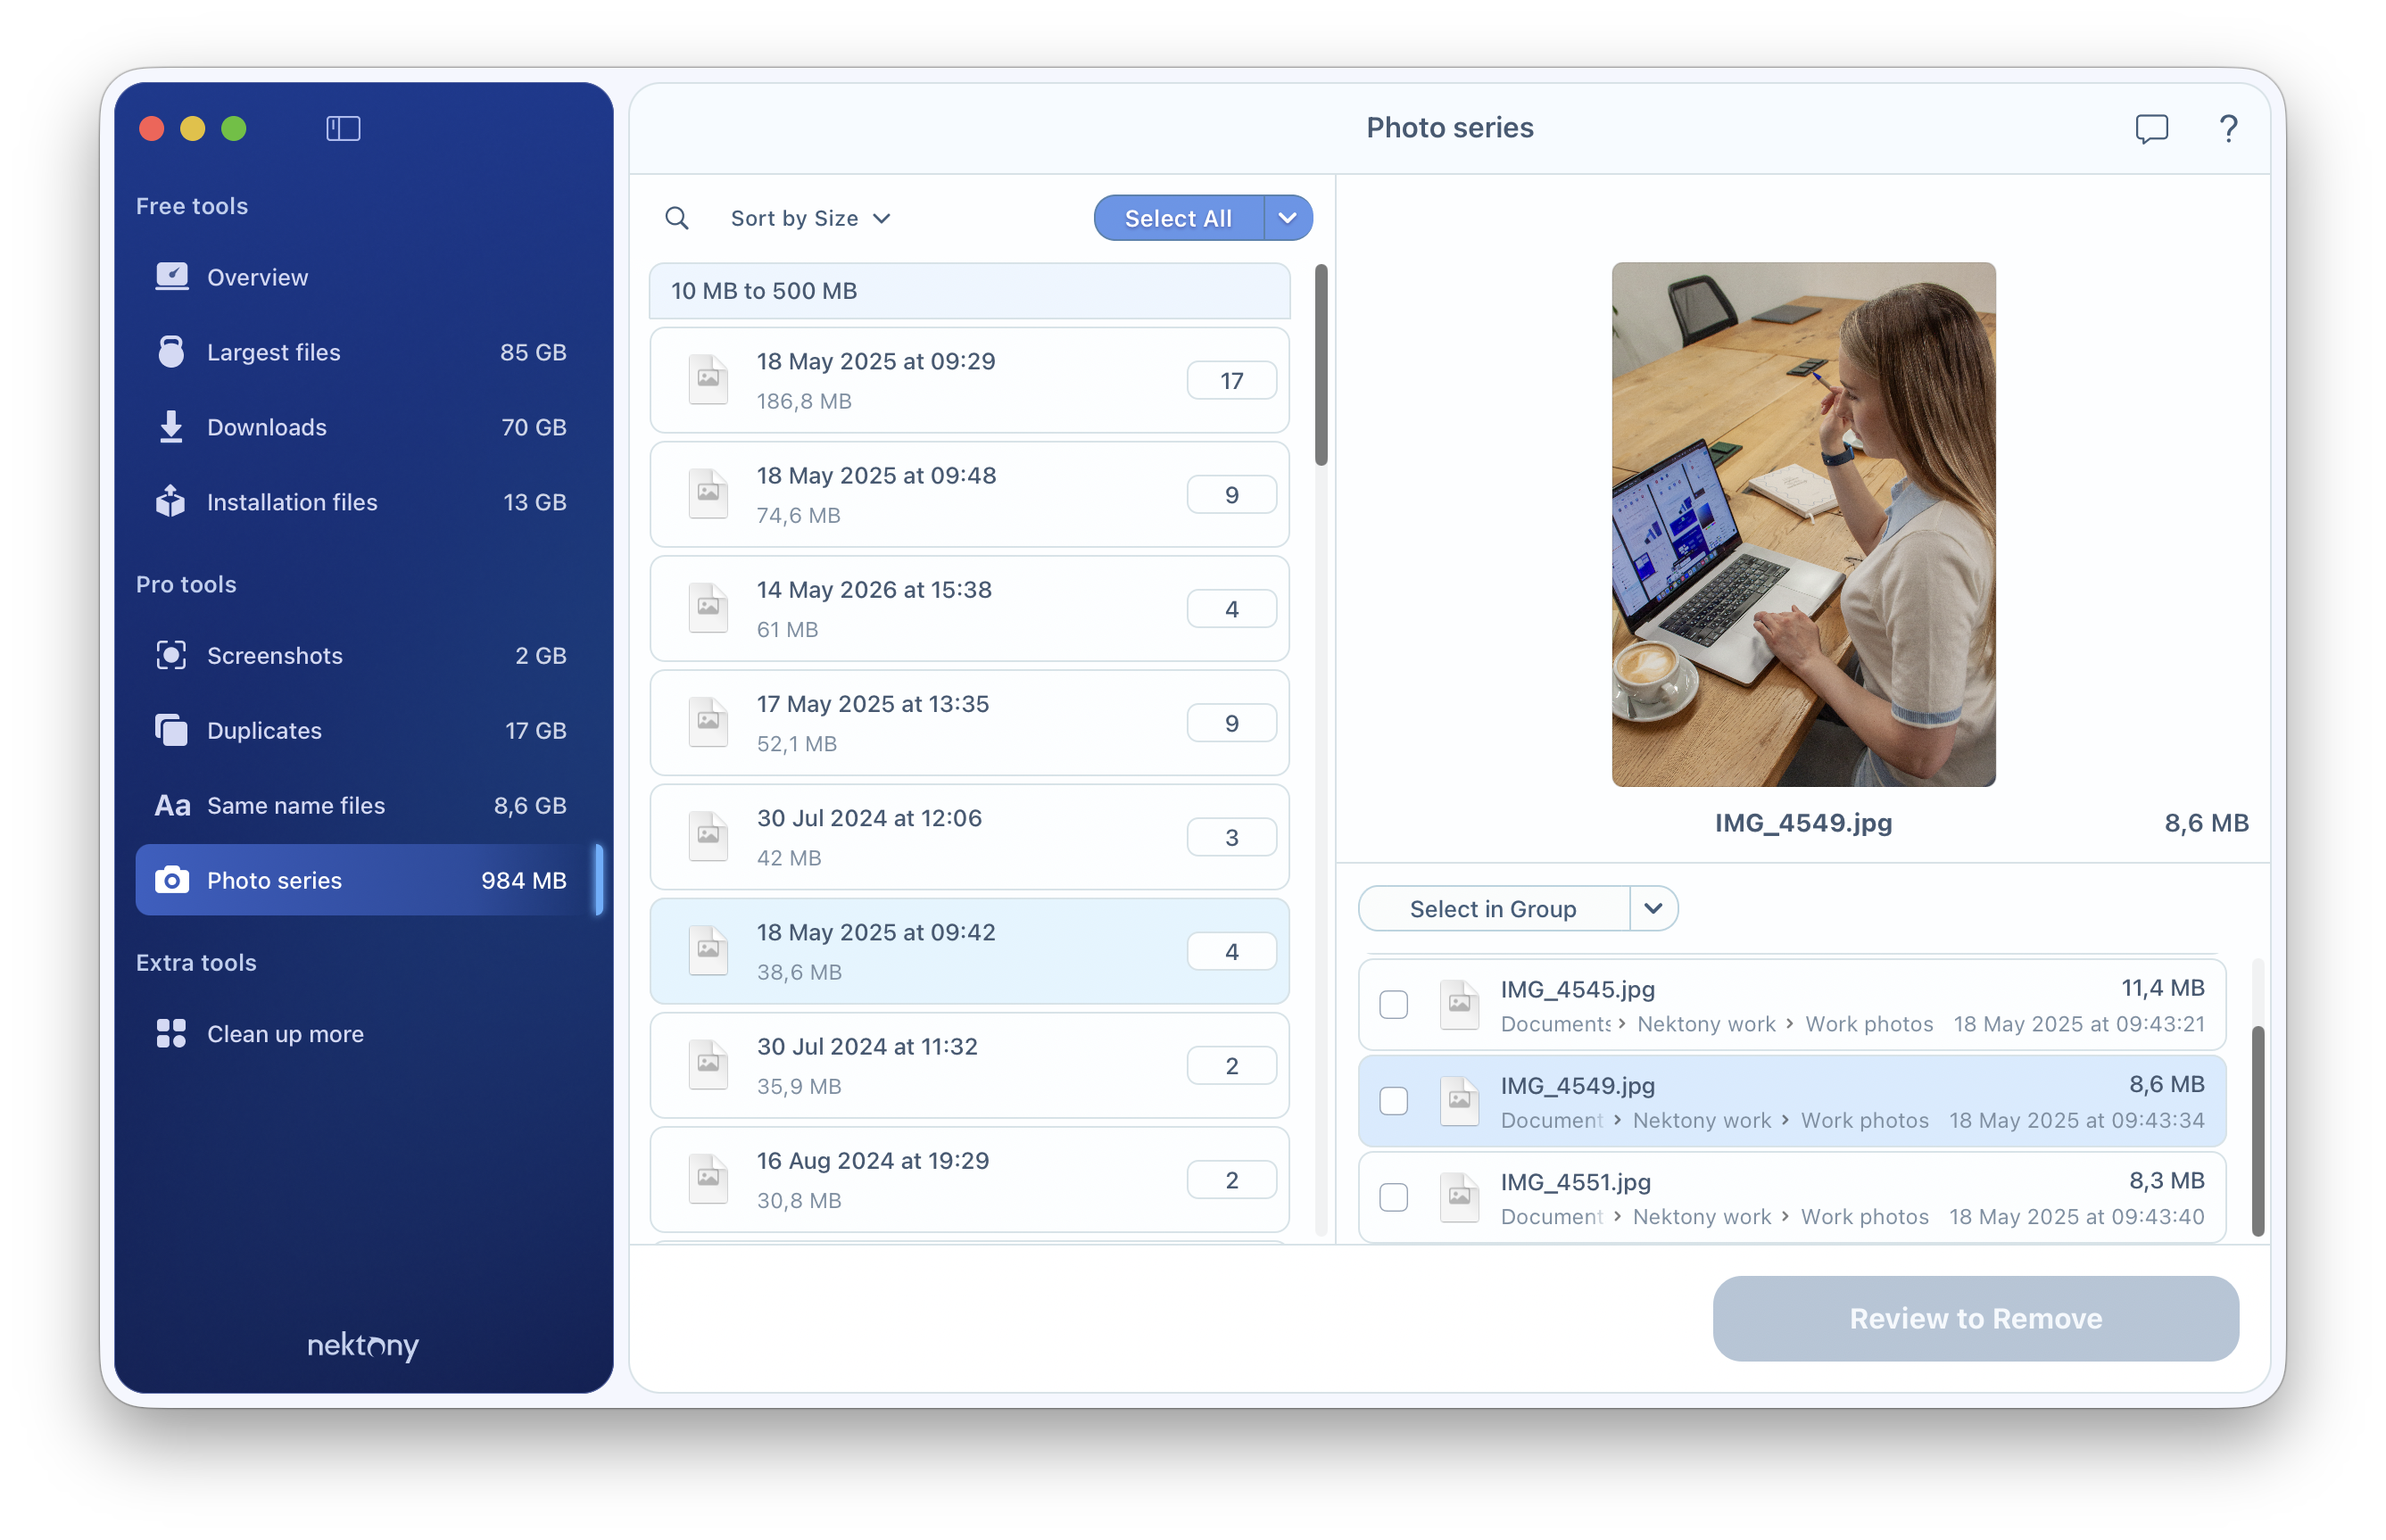Image resolution: width=2386 pixels, height=1540 pixels.
Task: Click the Same name files Aa icon
Action: coord(172,806)
